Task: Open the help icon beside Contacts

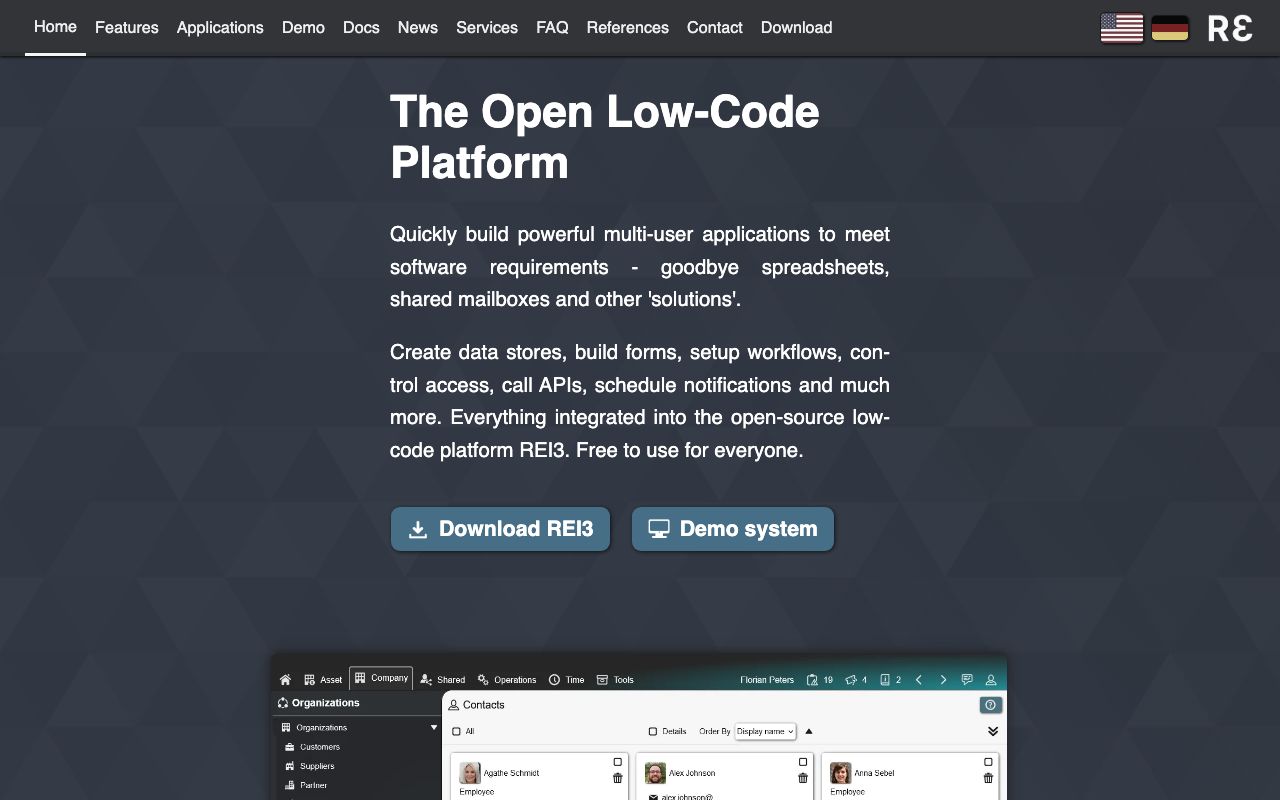Action: pyautogui.click(x=991, y=705)
